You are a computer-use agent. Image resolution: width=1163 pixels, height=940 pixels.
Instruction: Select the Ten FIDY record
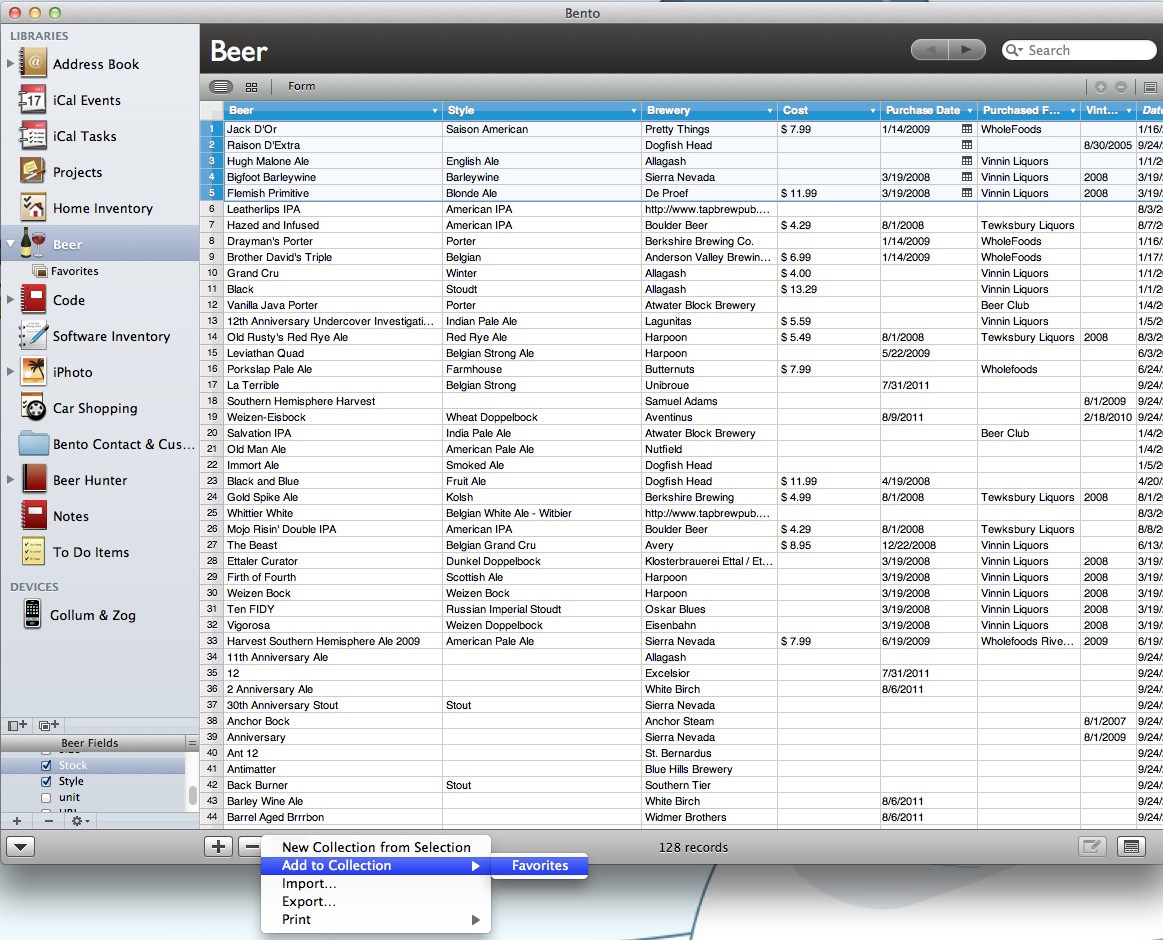[681, 609]
